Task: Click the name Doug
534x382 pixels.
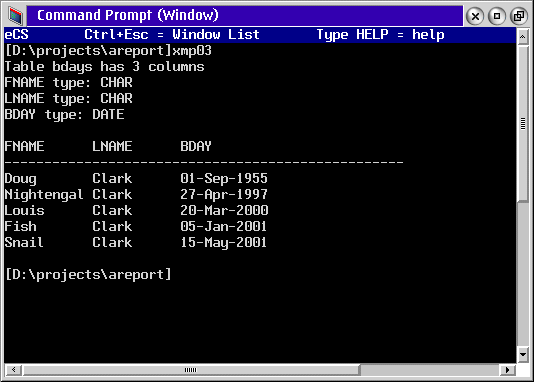Action: click(x=20, y=178)
